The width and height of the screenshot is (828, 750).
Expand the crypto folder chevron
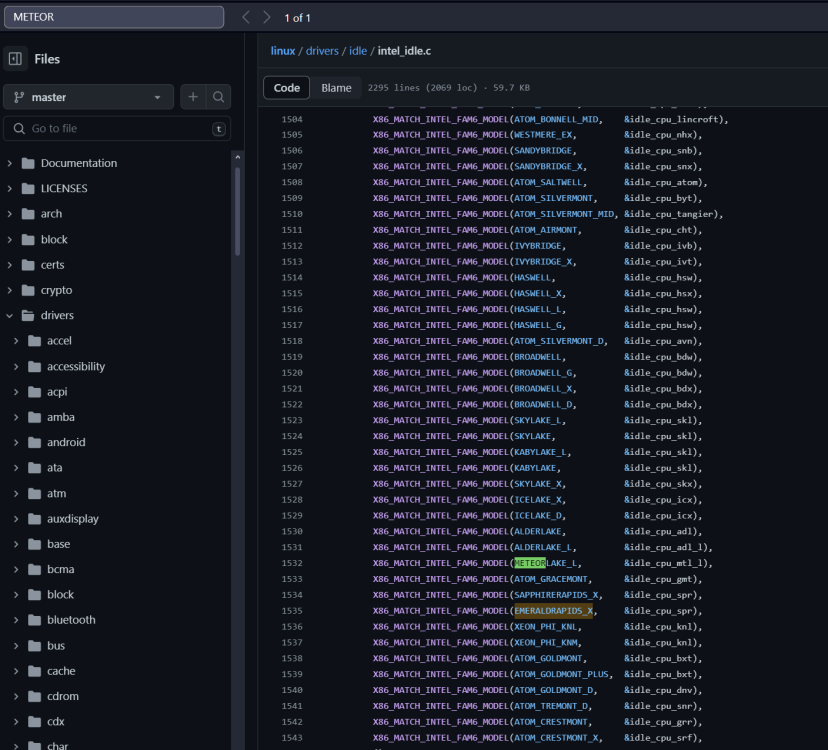point(10,290)
